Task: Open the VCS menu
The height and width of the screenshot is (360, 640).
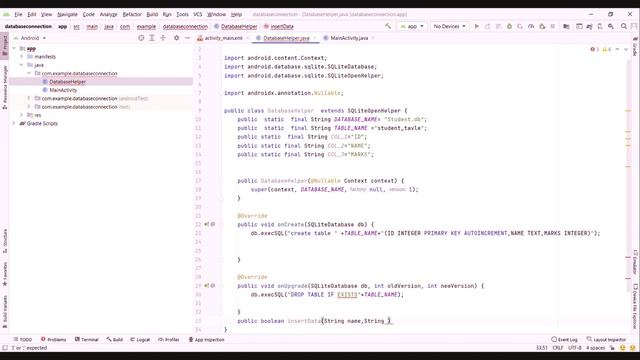Action: [x=198, y=14]
